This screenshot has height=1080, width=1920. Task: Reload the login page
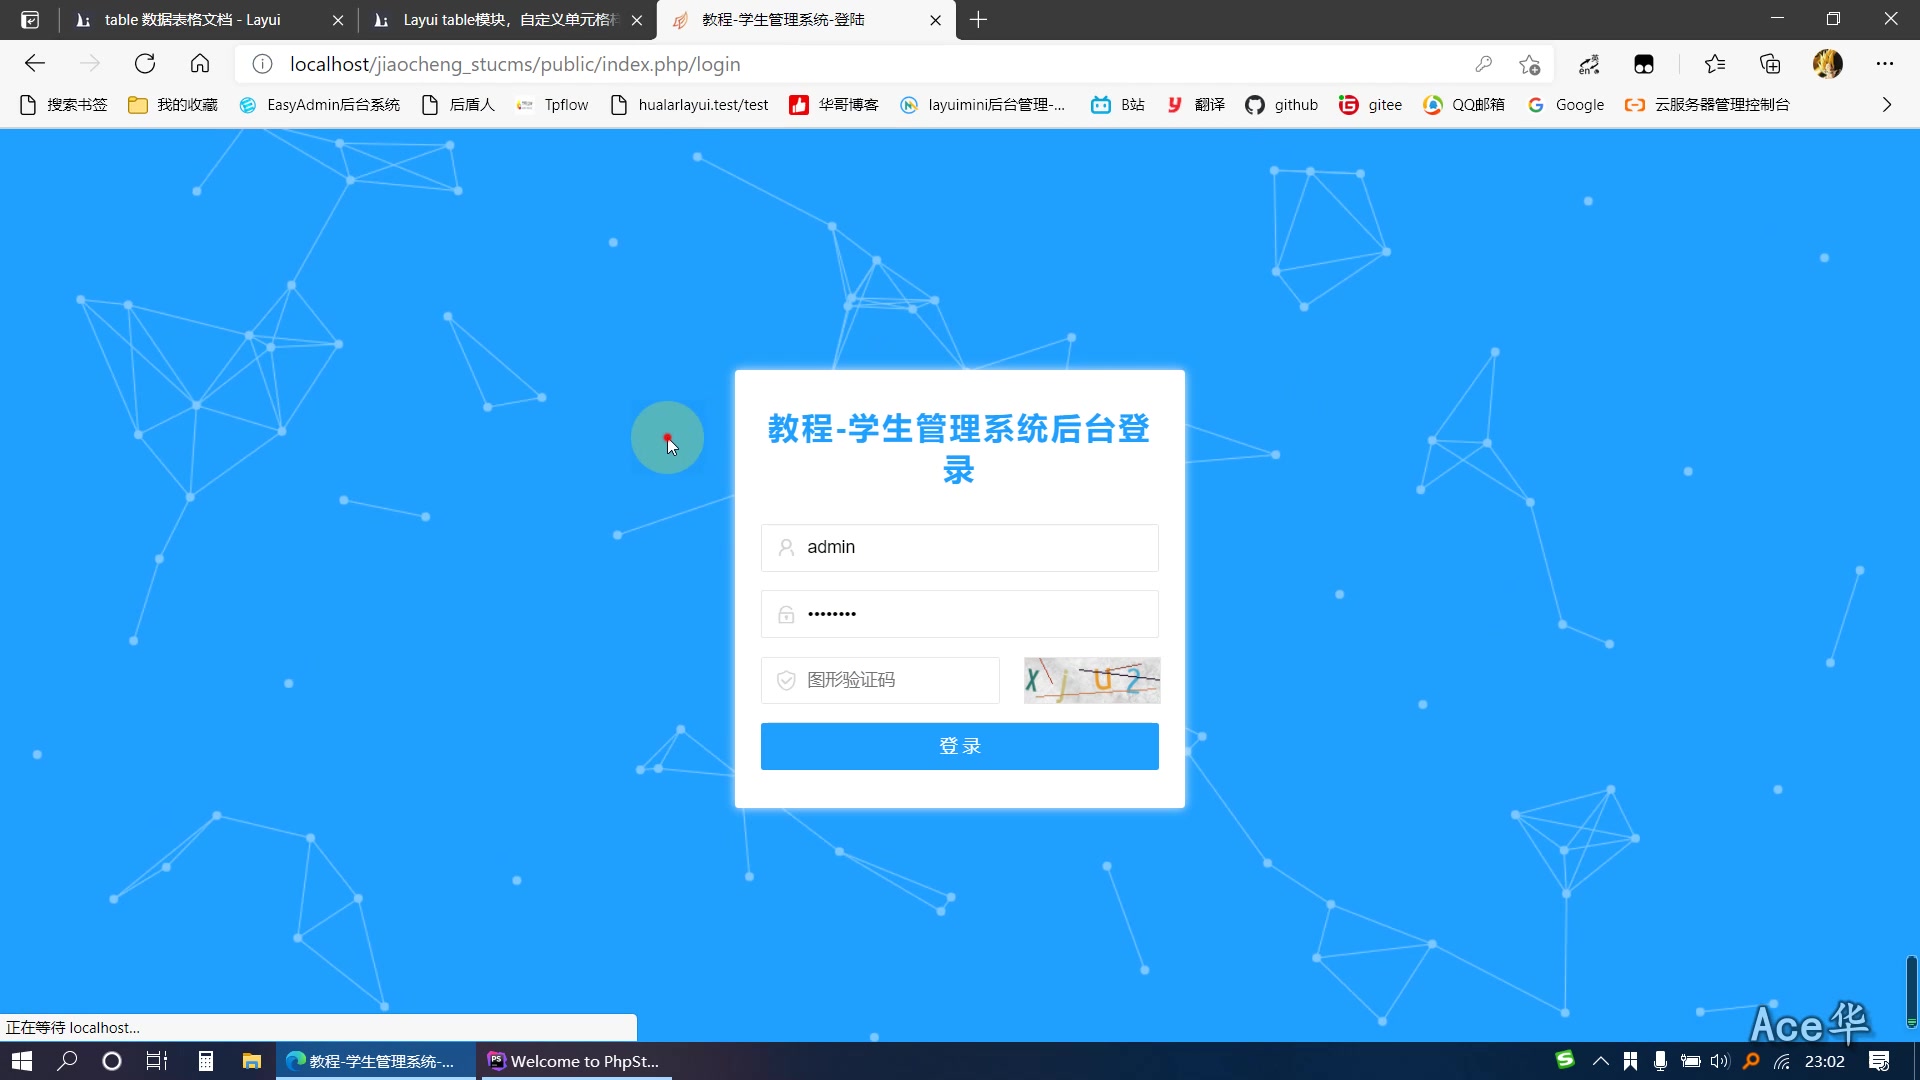pos(145,64)
